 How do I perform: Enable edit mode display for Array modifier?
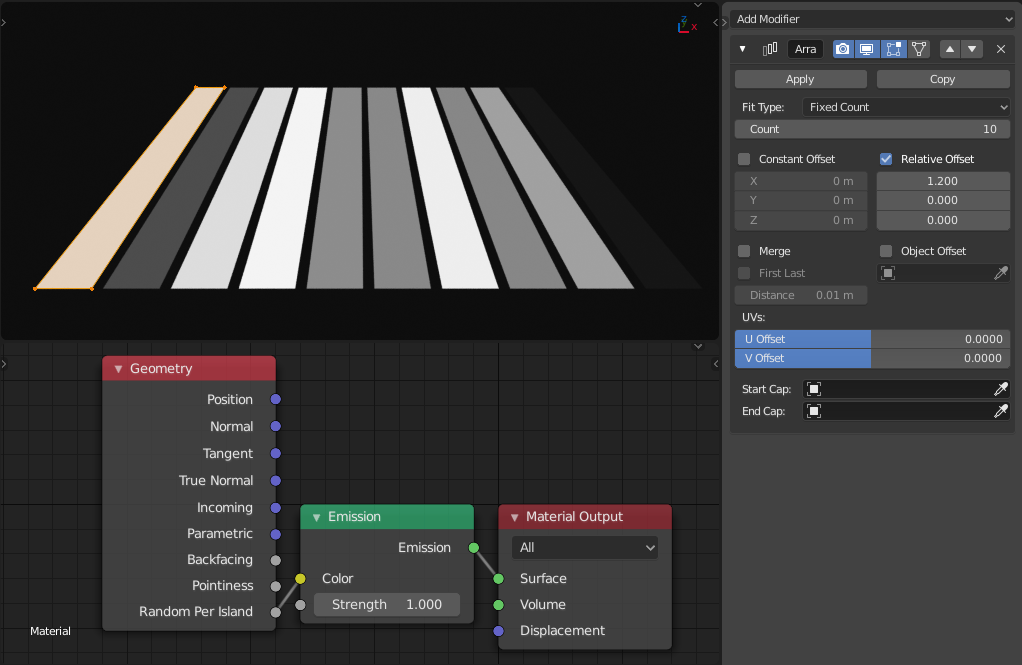click(893, 48)
